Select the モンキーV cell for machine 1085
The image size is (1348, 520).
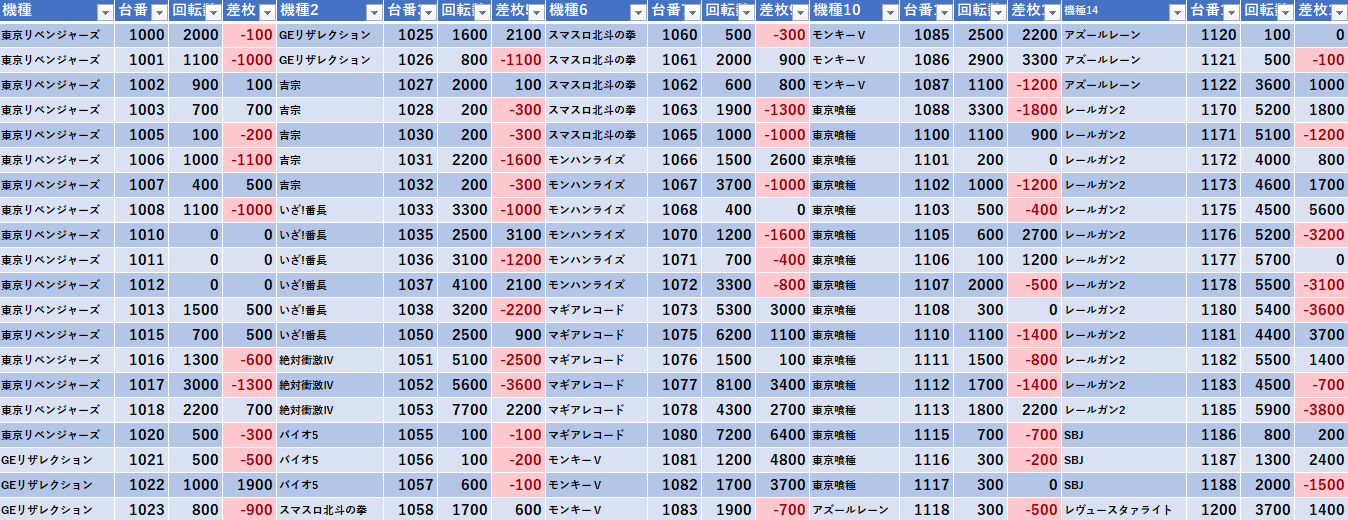point(855,35)
